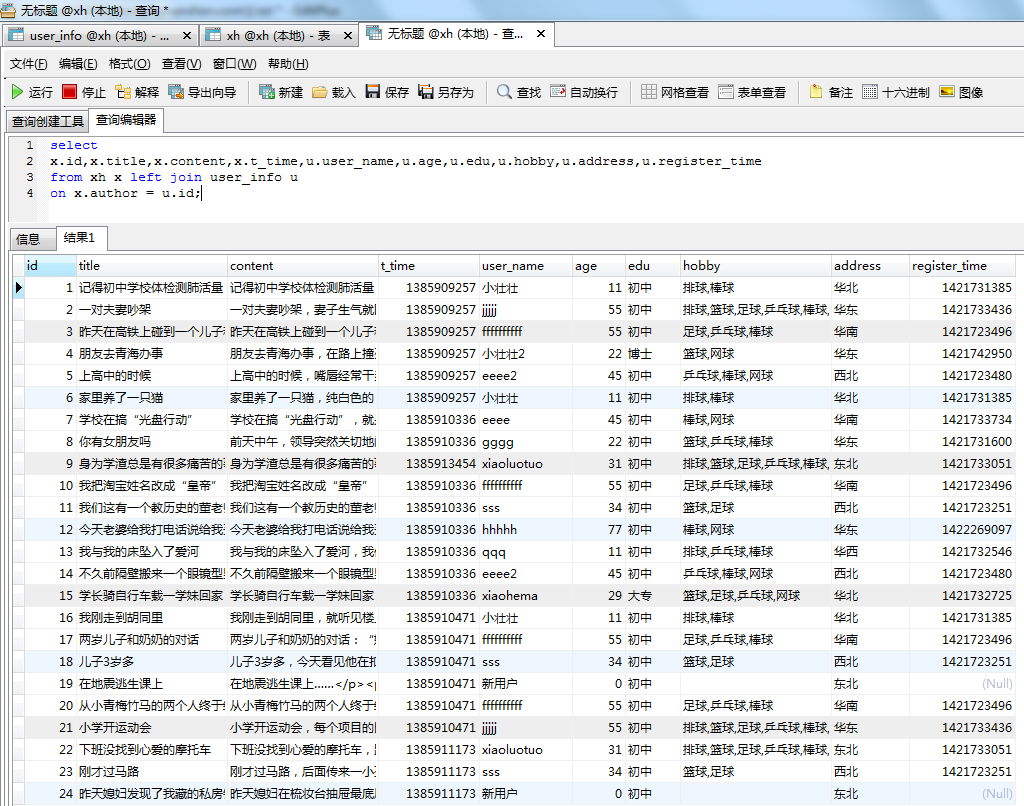Click the register_time column header
Viewport: 1024px width, 806px height.
(x=963, y=266)
